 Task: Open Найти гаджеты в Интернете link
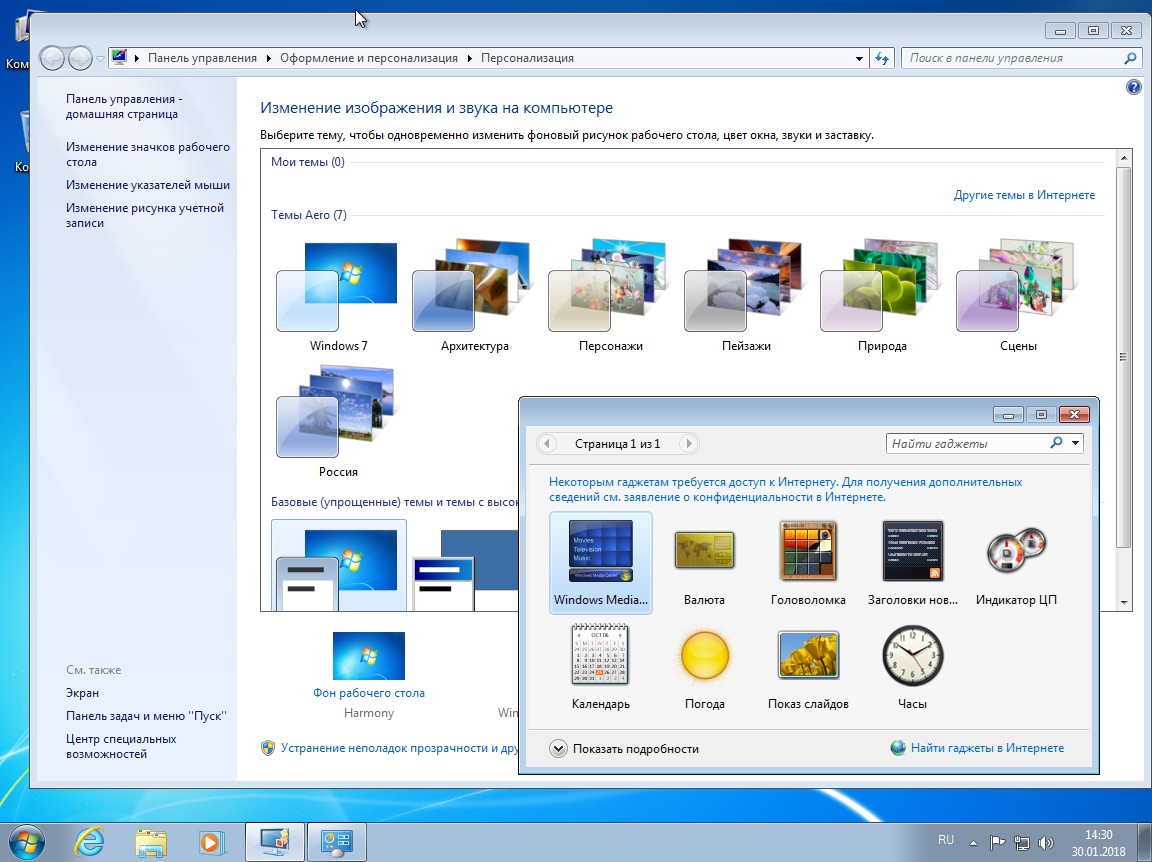pyautogui.click(x=987, y=748)
